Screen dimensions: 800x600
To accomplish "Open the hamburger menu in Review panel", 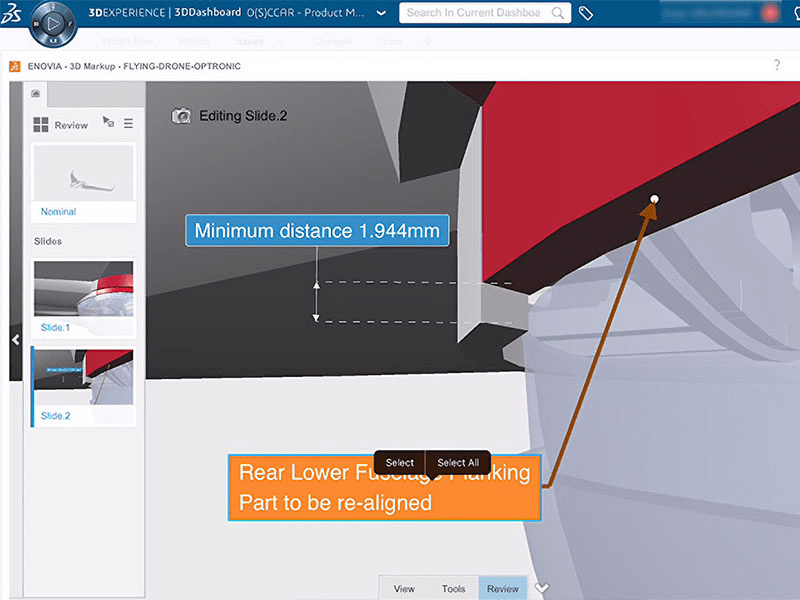I will 129,124.
